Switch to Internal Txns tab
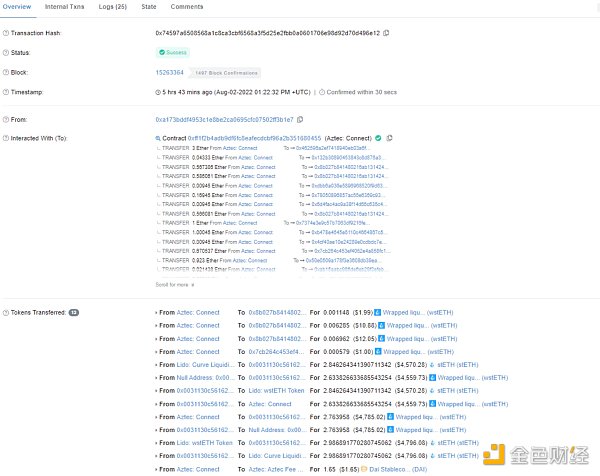The image size is (600, 476). coord(65,7)
